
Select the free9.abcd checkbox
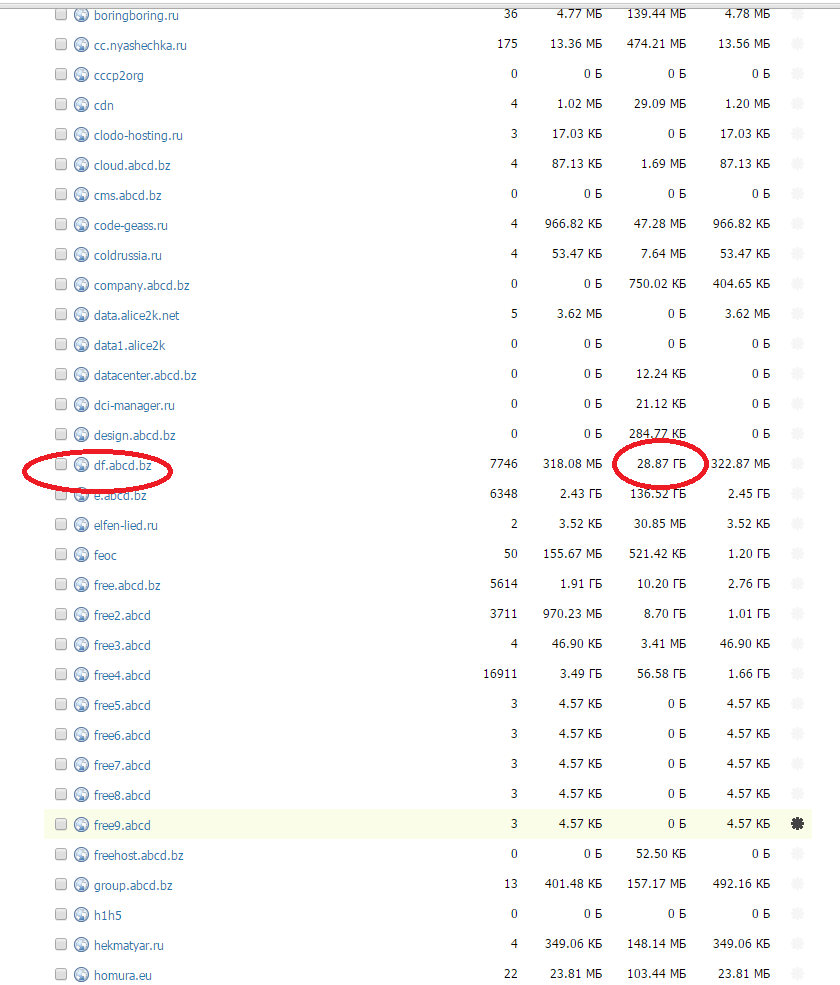pyautogui.click(x=61, y=825)
